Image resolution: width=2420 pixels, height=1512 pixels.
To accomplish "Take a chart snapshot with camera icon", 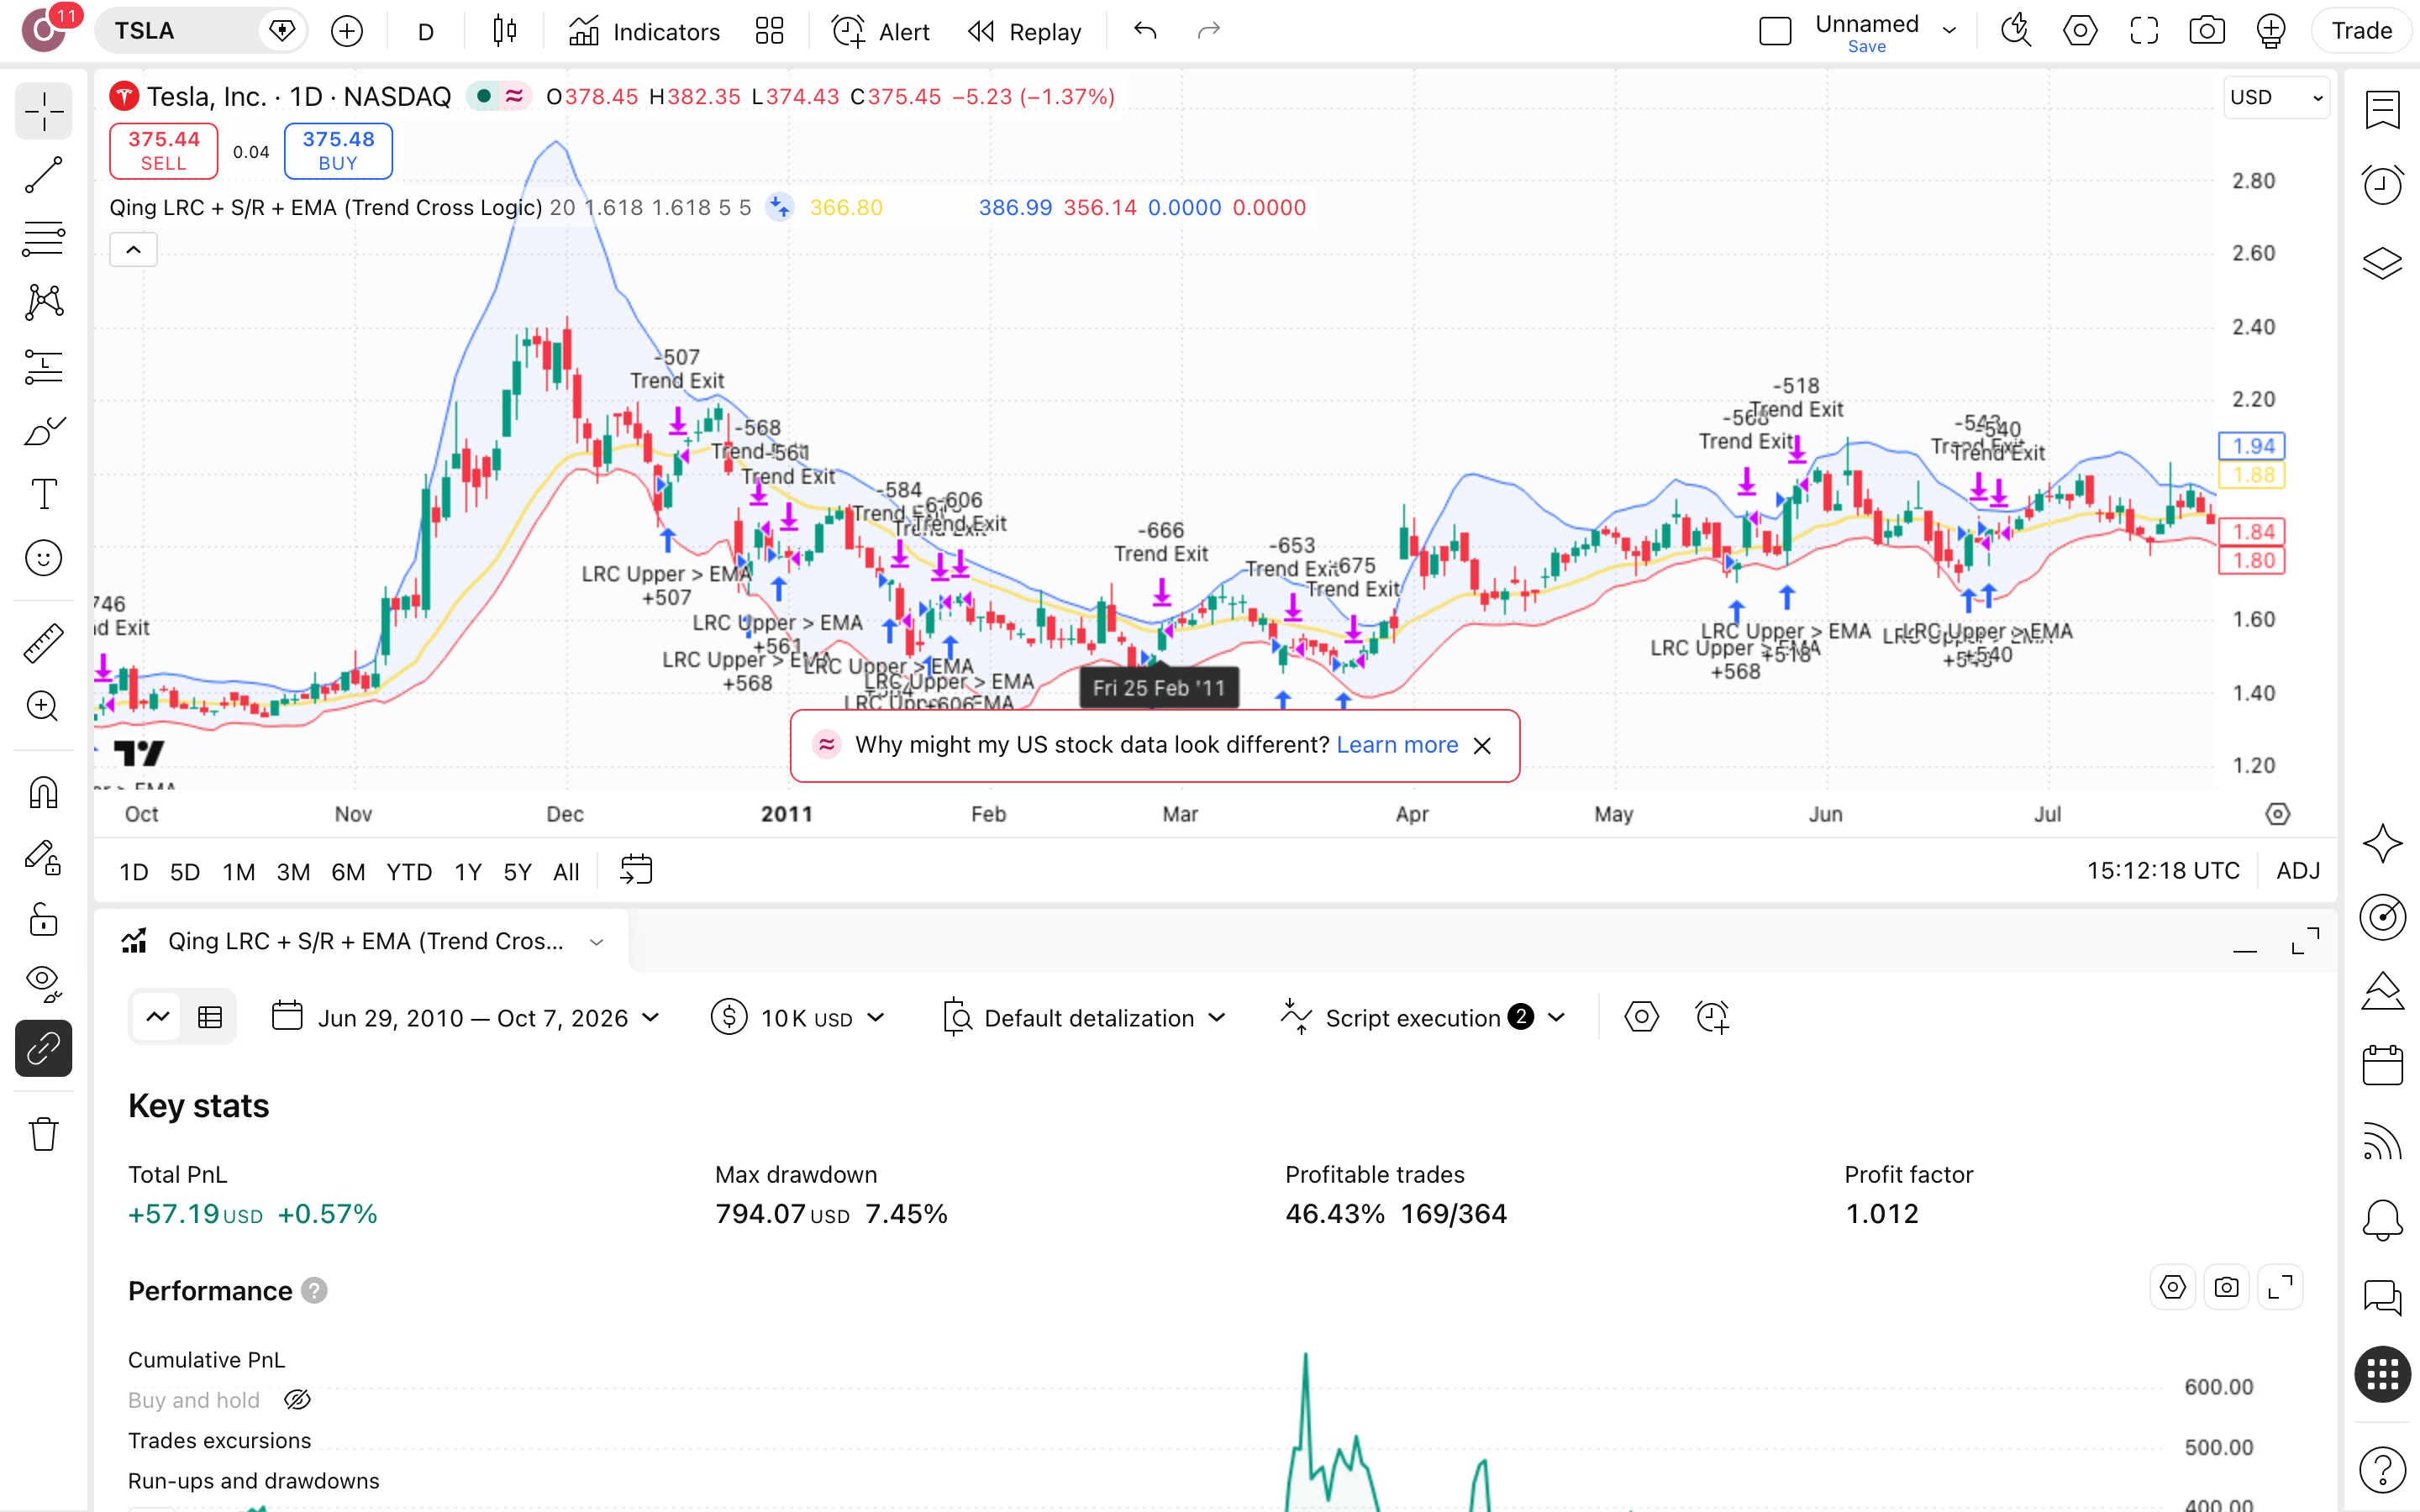I will click(x=2206, y=31).
